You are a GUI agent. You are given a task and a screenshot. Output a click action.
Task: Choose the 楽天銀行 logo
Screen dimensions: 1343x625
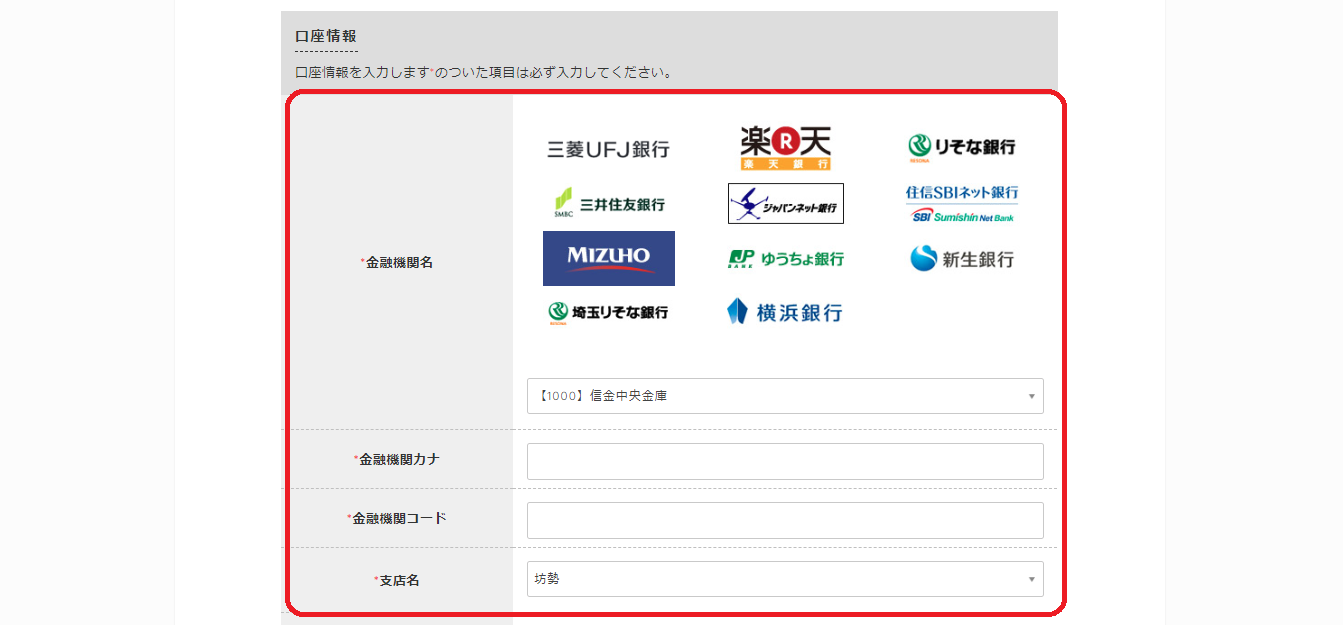coord(785,147)
